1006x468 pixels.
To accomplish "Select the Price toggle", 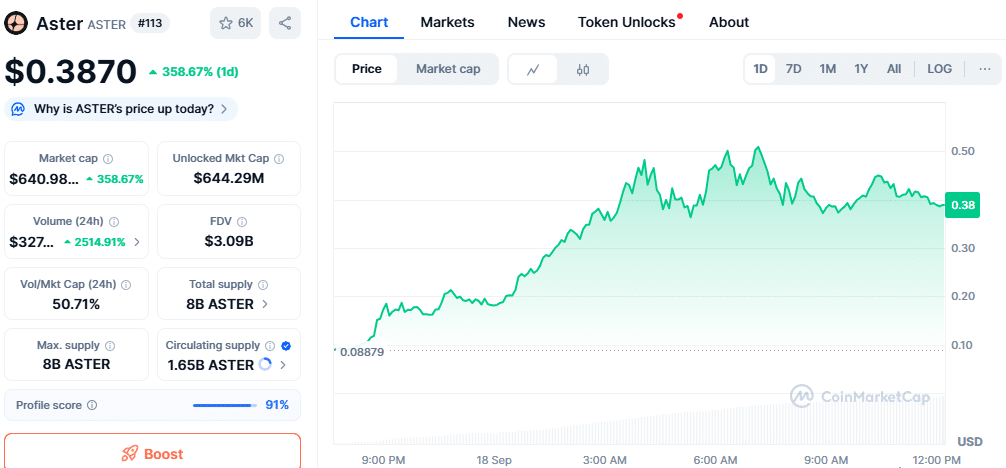I will coord(366,69).
